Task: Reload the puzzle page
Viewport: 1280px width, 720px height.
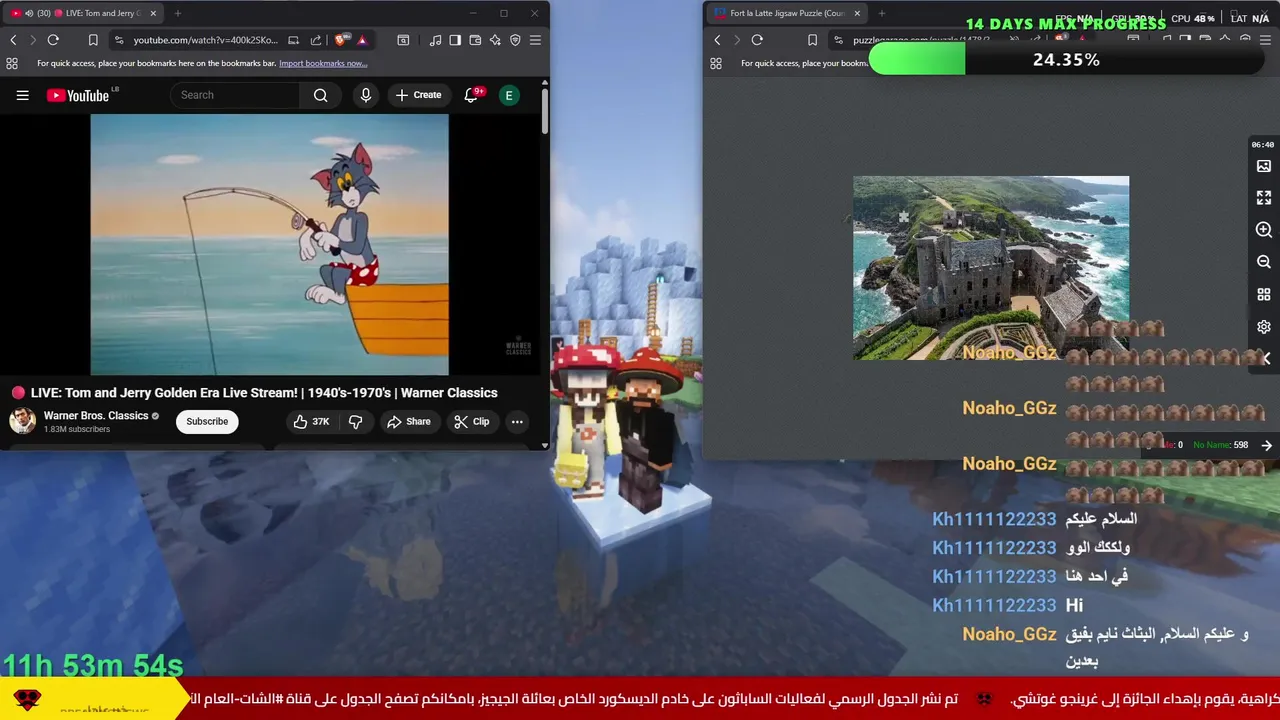Action: [757, 40]
